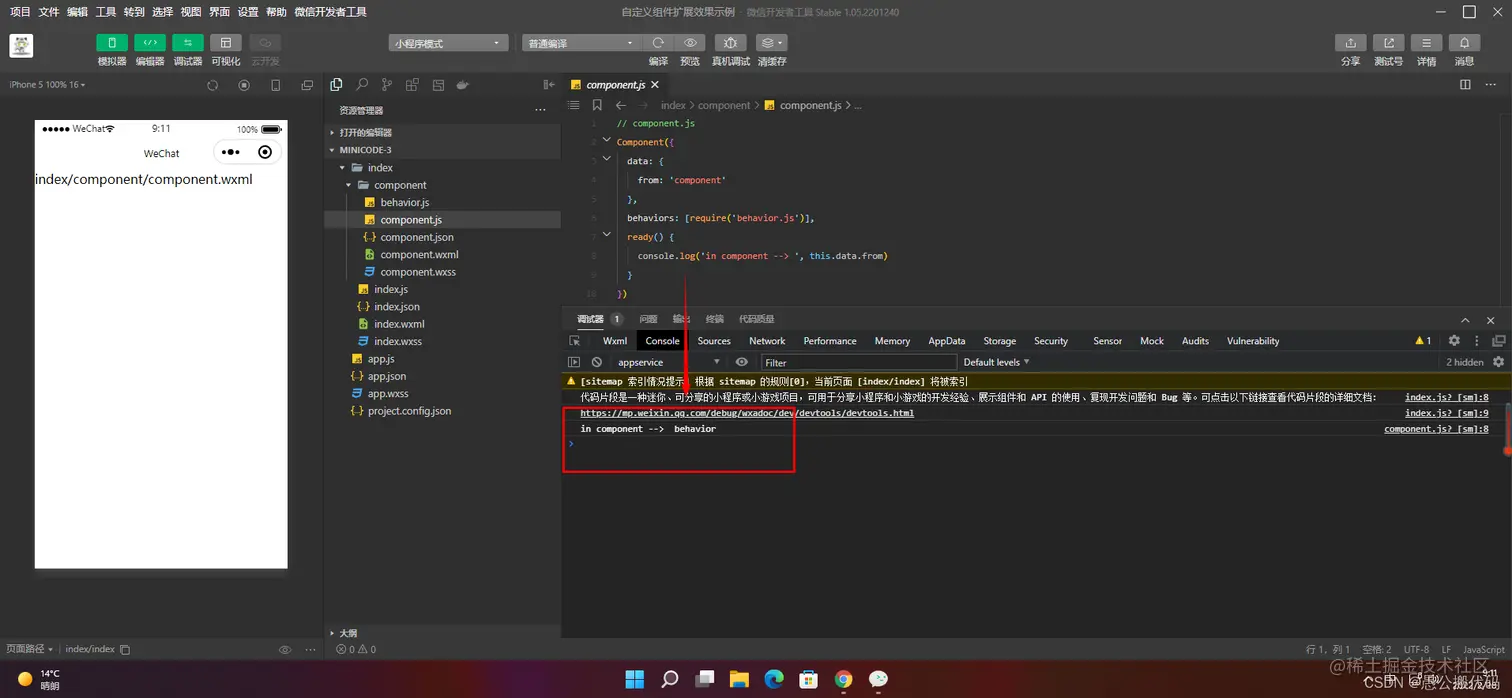The height and width of the screenshot is (698, 1512).
Task: Open the console settings gear beside 2 hidden
Action: point(1498,362)
